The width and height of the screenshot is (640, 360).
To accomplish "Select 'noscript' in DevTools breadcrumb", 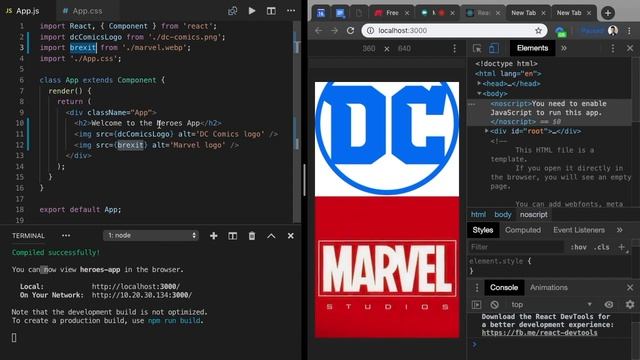I will pos(533,215).
